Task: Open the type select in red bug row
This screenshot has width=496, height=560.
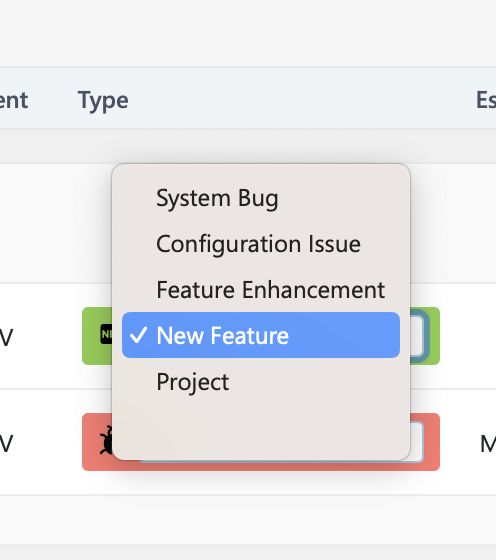Action: [416, 442]
